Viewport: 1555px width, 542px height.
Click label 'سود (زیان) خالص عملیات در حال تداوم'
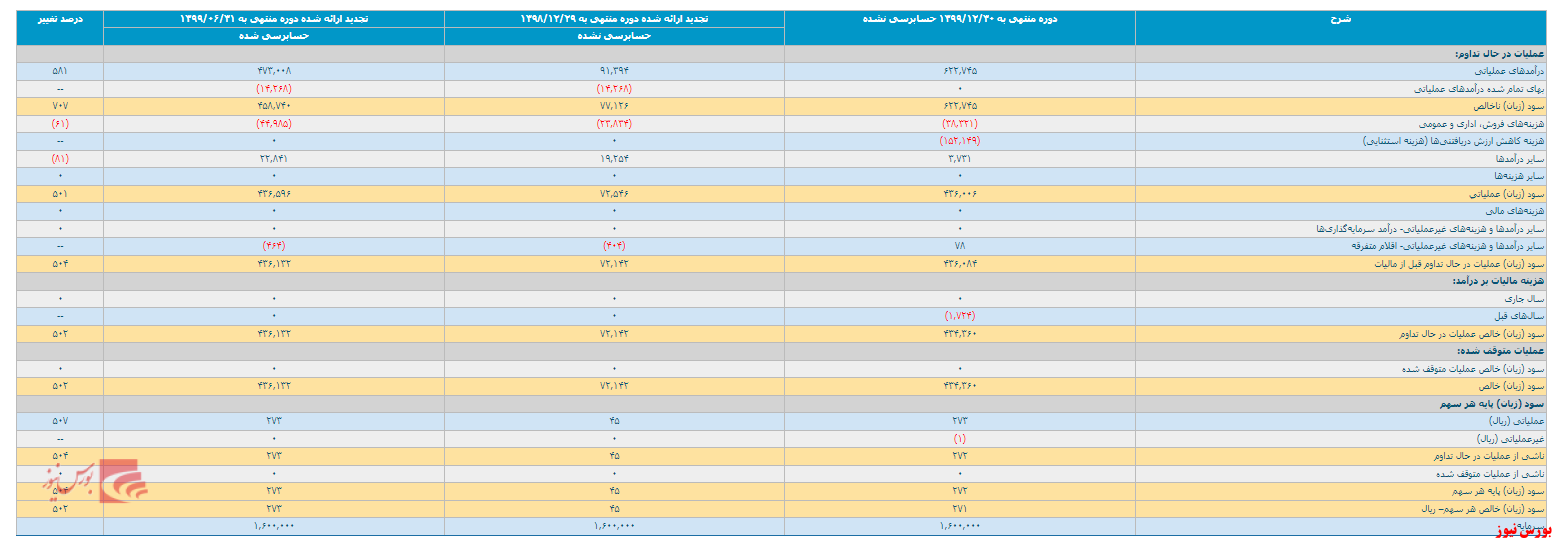point(1470,333)
